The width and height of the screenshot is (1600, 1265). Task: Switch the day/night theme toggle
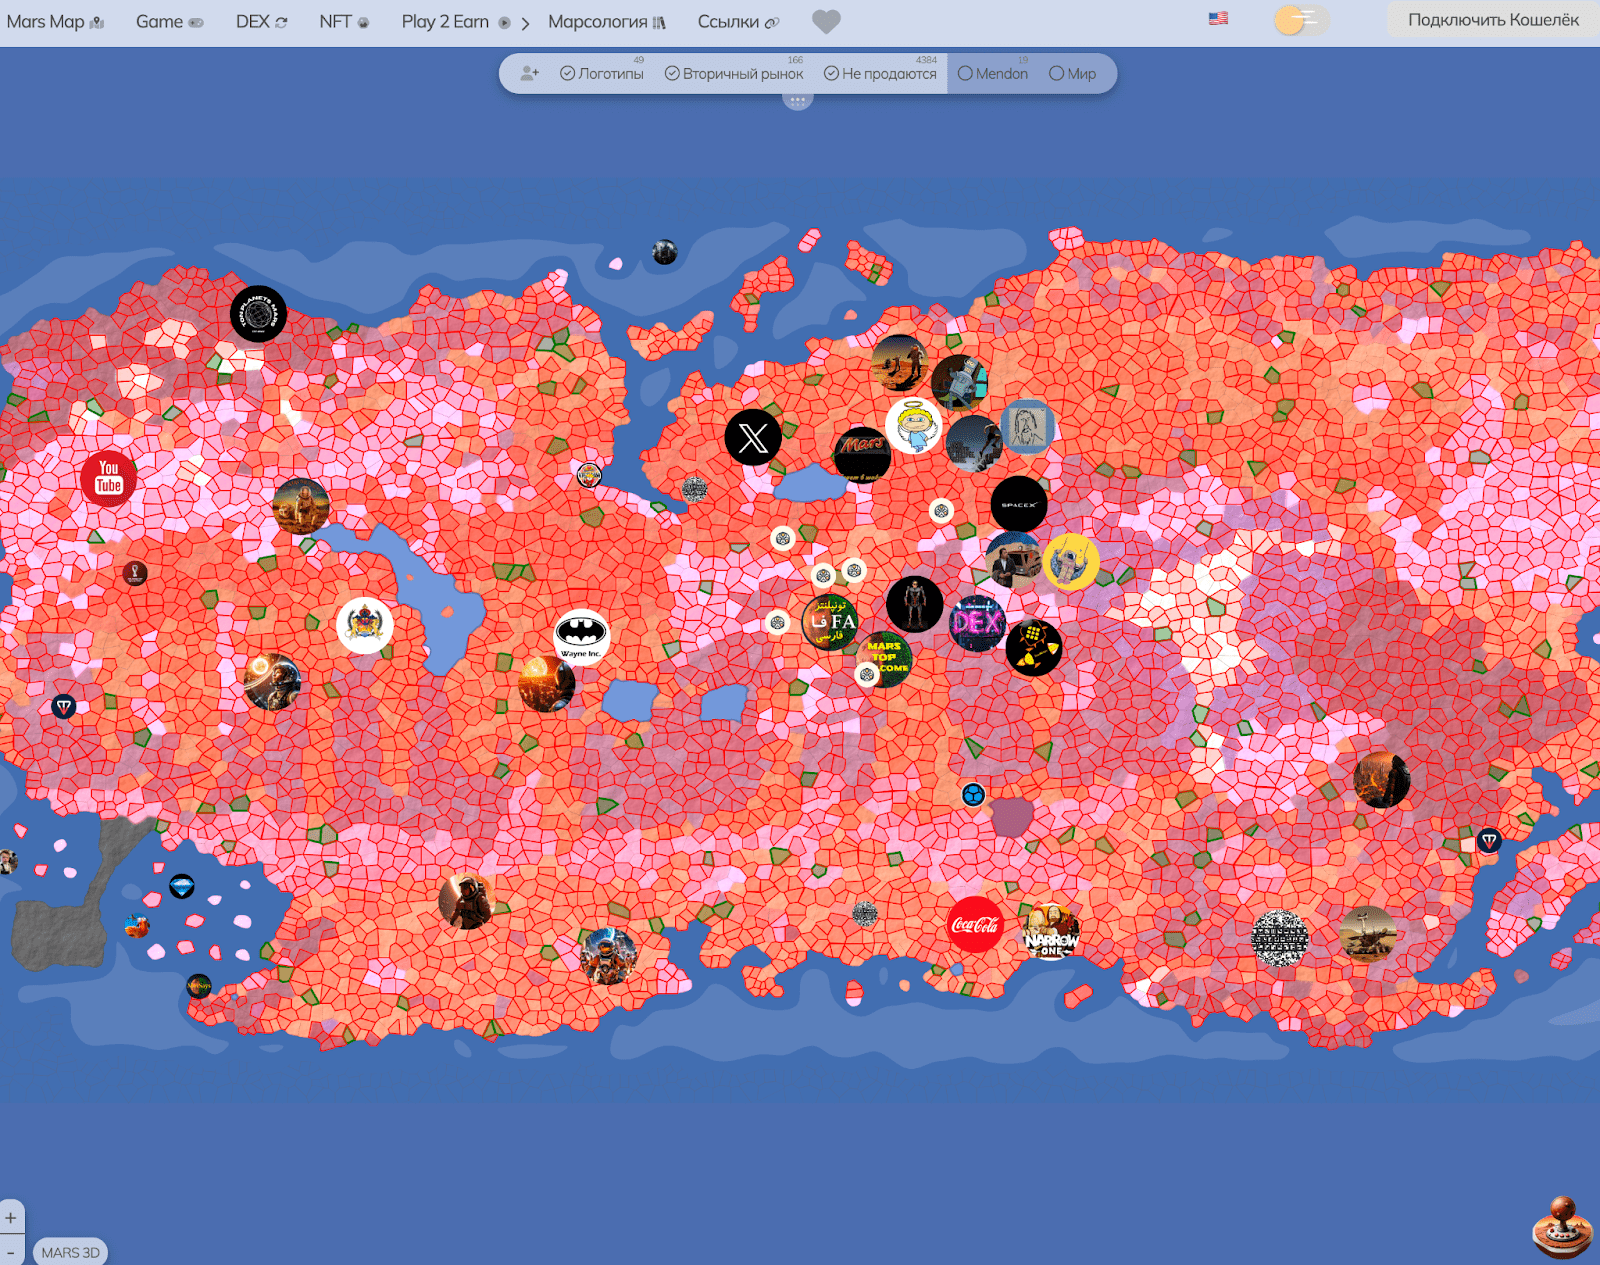point(1301,20)
